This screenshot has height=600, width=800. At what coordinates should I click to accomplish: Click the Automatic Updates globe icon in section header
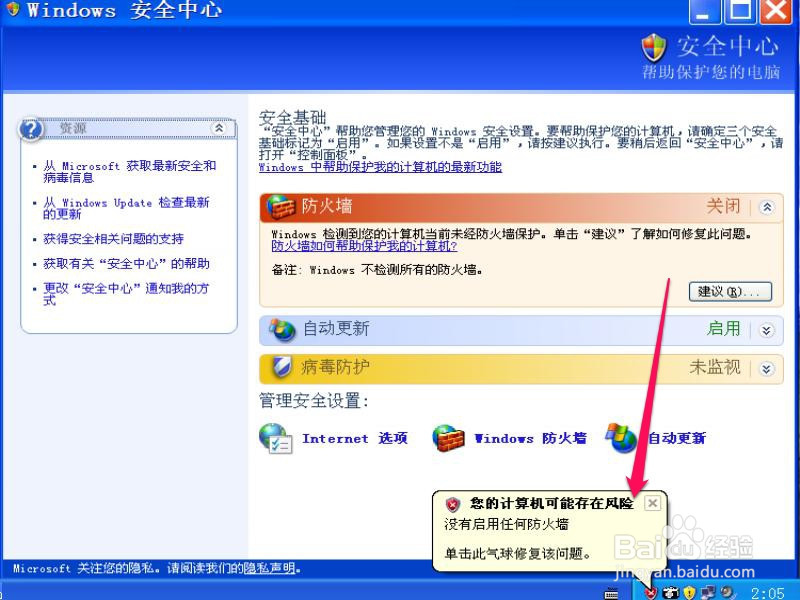[282, 330]
